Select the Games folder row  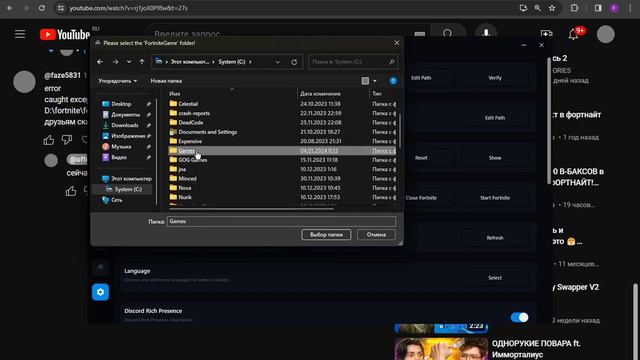[282, 151]
